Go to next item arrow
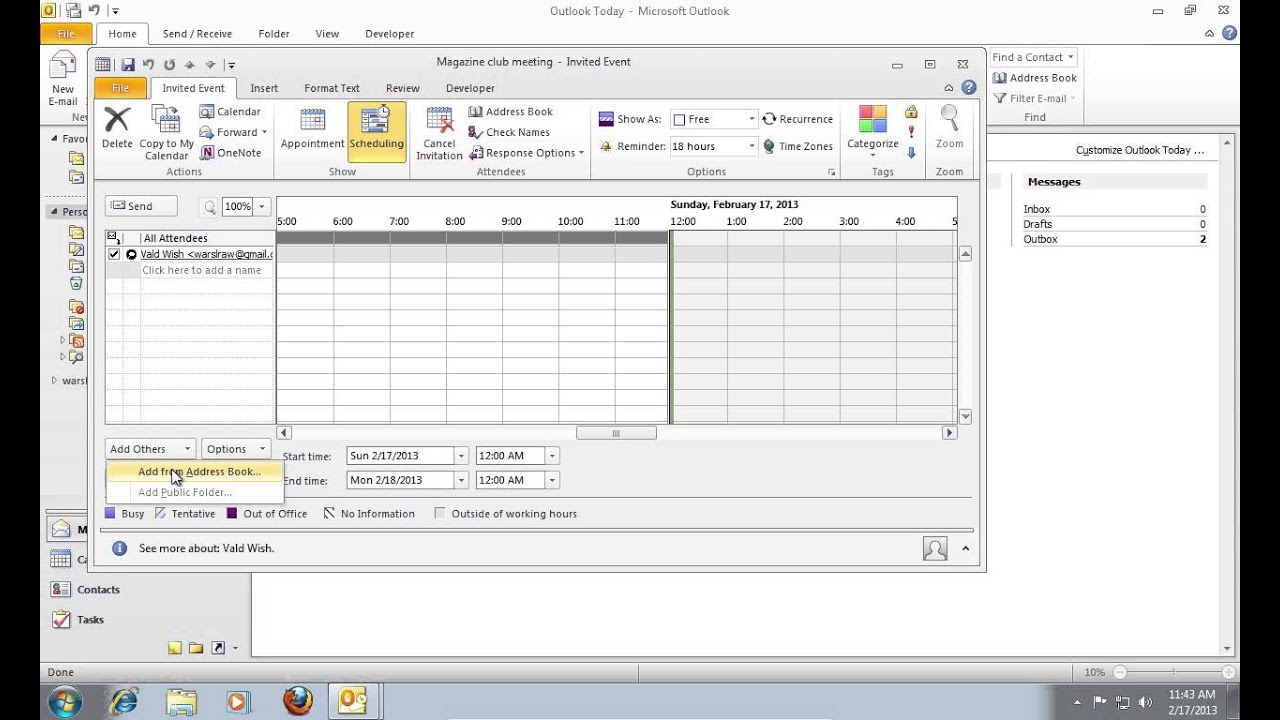 (x=210, y=64)
